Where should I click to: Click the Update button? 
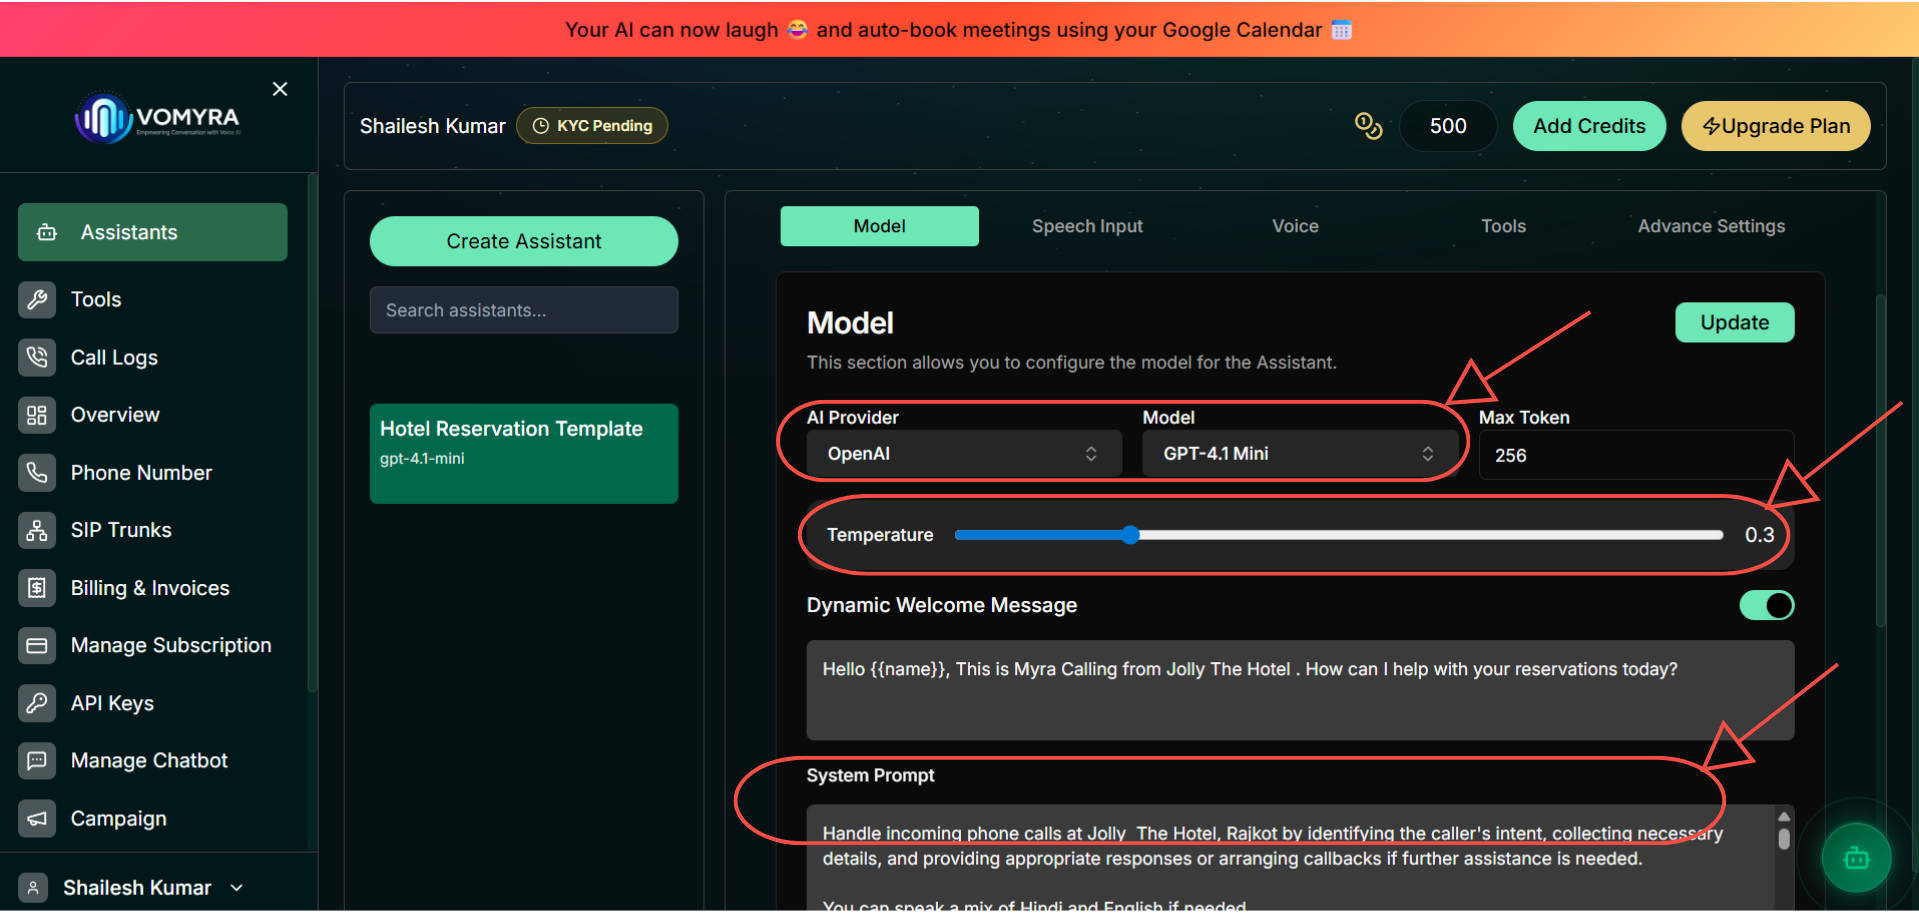tap(1734, 323)
